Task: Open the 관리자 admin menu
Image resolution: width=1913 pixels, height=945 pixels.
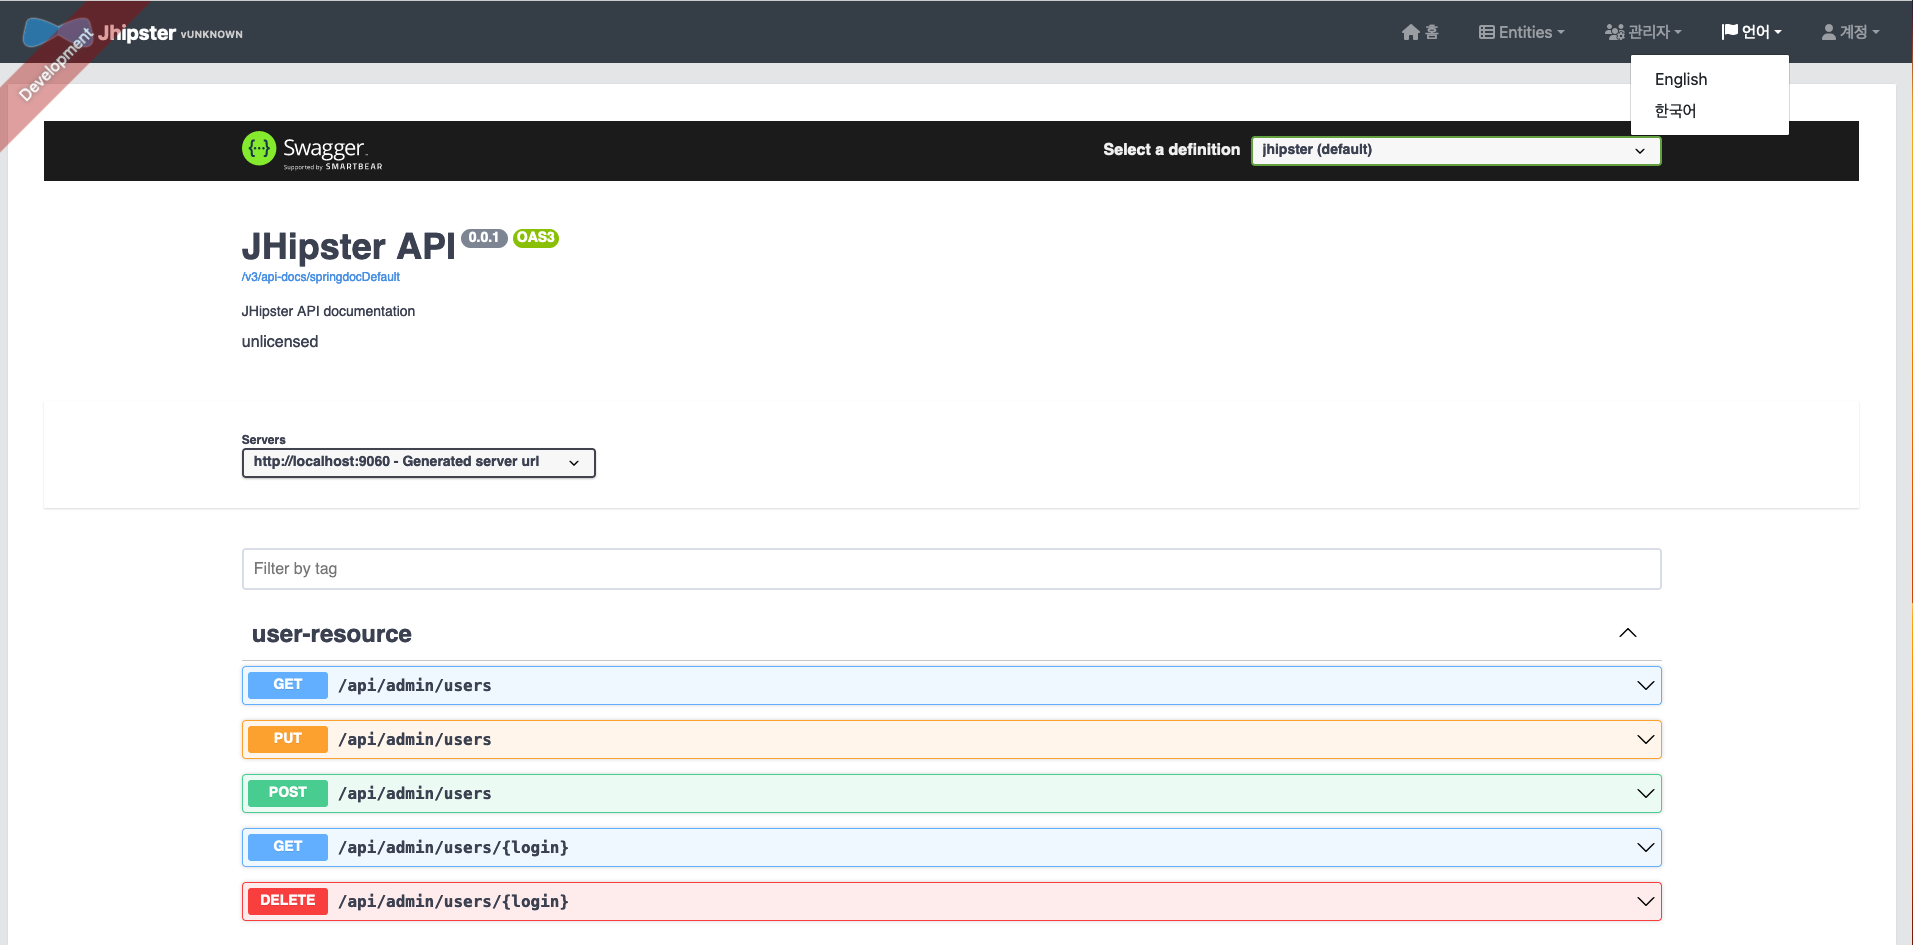Action: [1643, 32]
